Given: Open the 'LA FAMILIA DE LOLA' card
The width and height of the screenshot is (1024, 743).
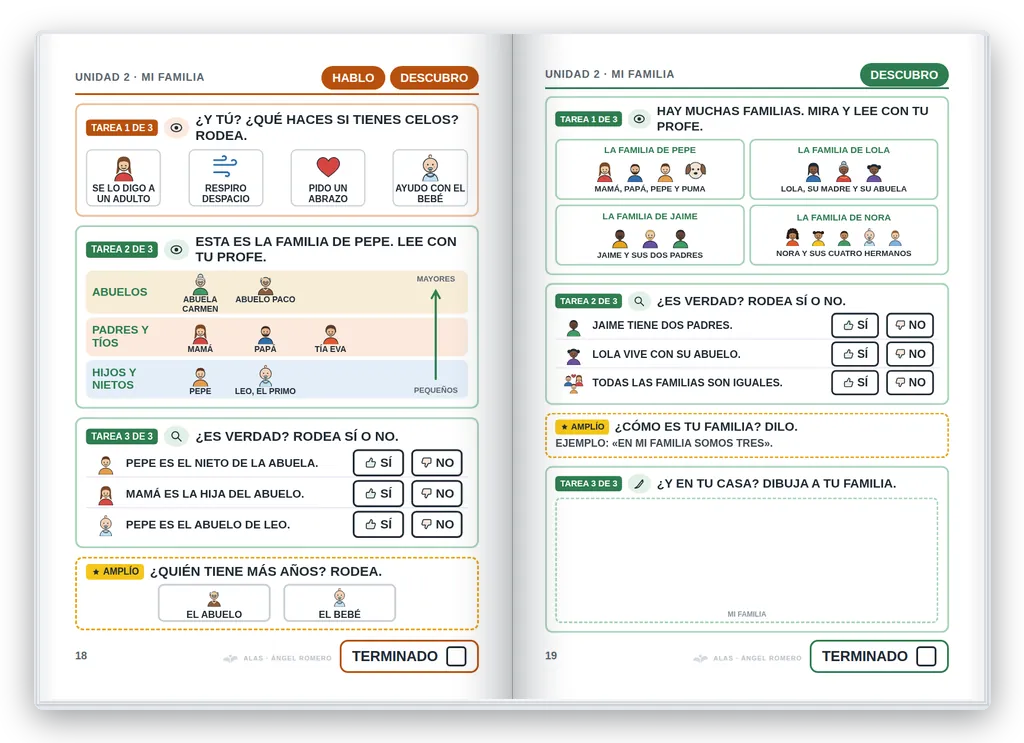Looking at the screenshot, I should point(844,169).
